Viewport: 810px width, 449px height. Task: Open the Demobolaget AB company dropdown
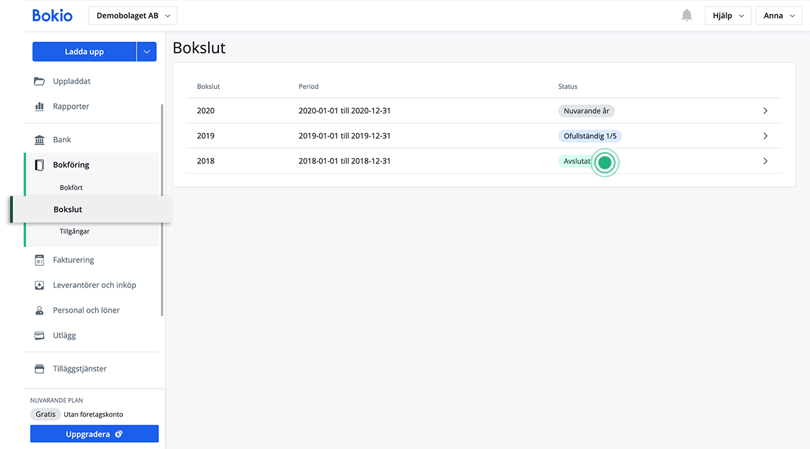tap(133, 15)
